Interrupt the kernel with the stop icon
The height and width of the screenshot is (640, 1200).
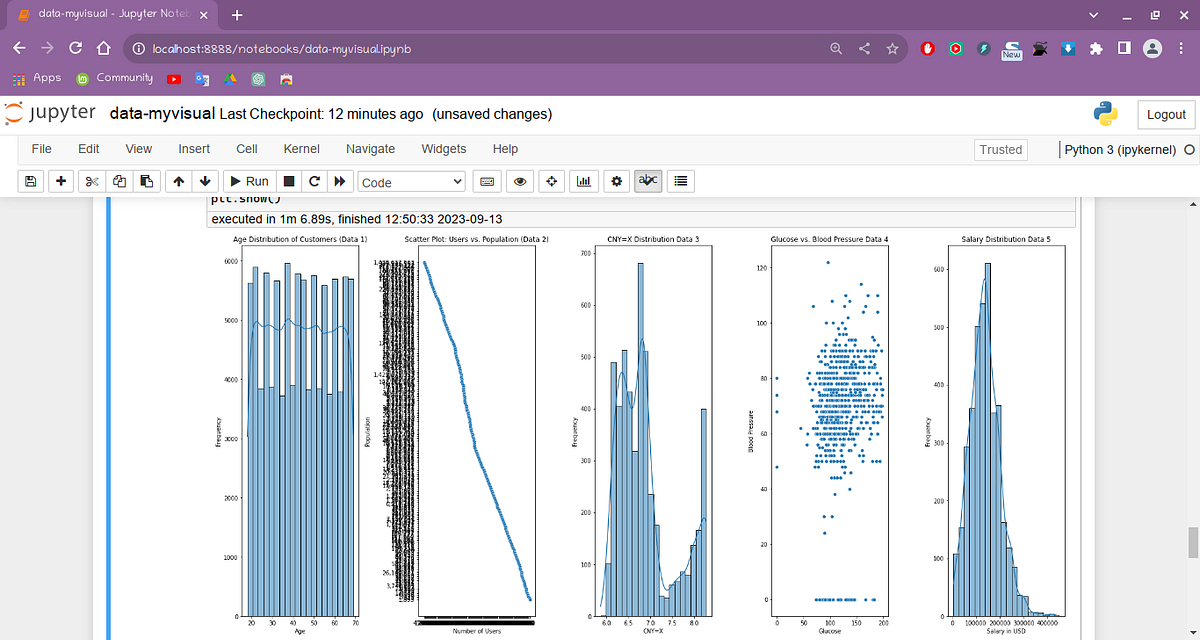point(289,181)
